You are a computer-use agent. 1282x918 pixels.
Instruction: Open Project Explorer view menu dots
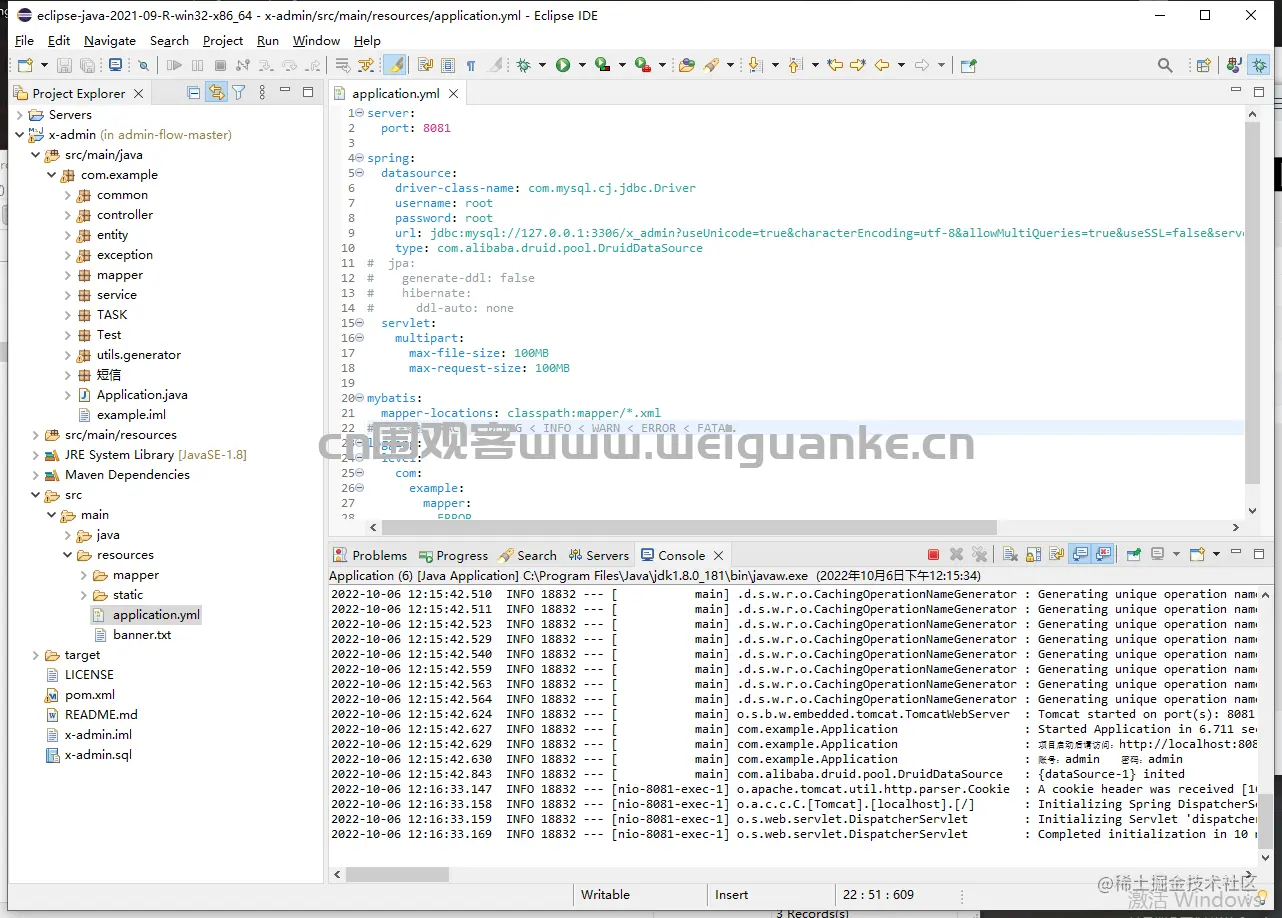(262, 93)
